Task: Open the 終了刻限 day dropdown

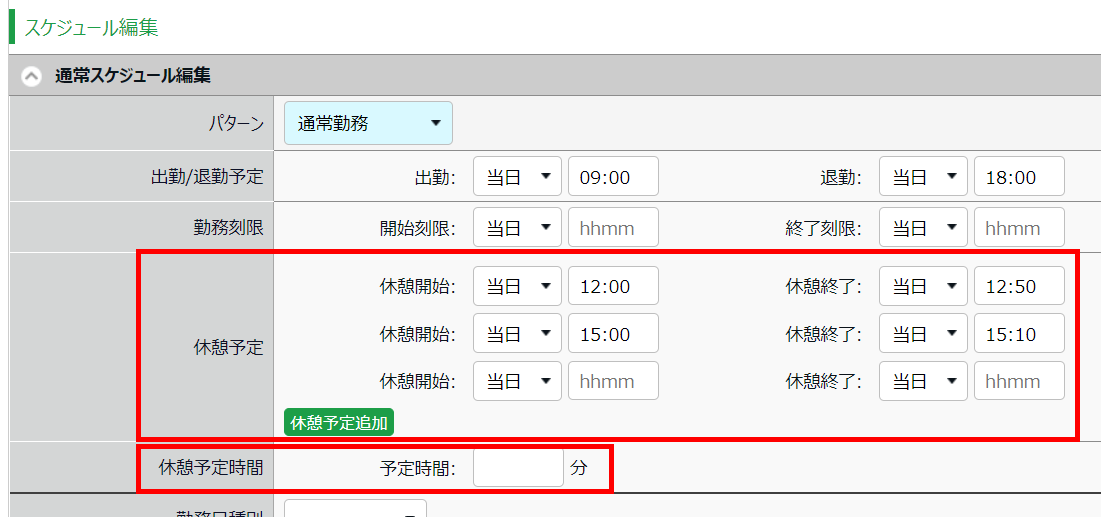Action: (923, 228)
